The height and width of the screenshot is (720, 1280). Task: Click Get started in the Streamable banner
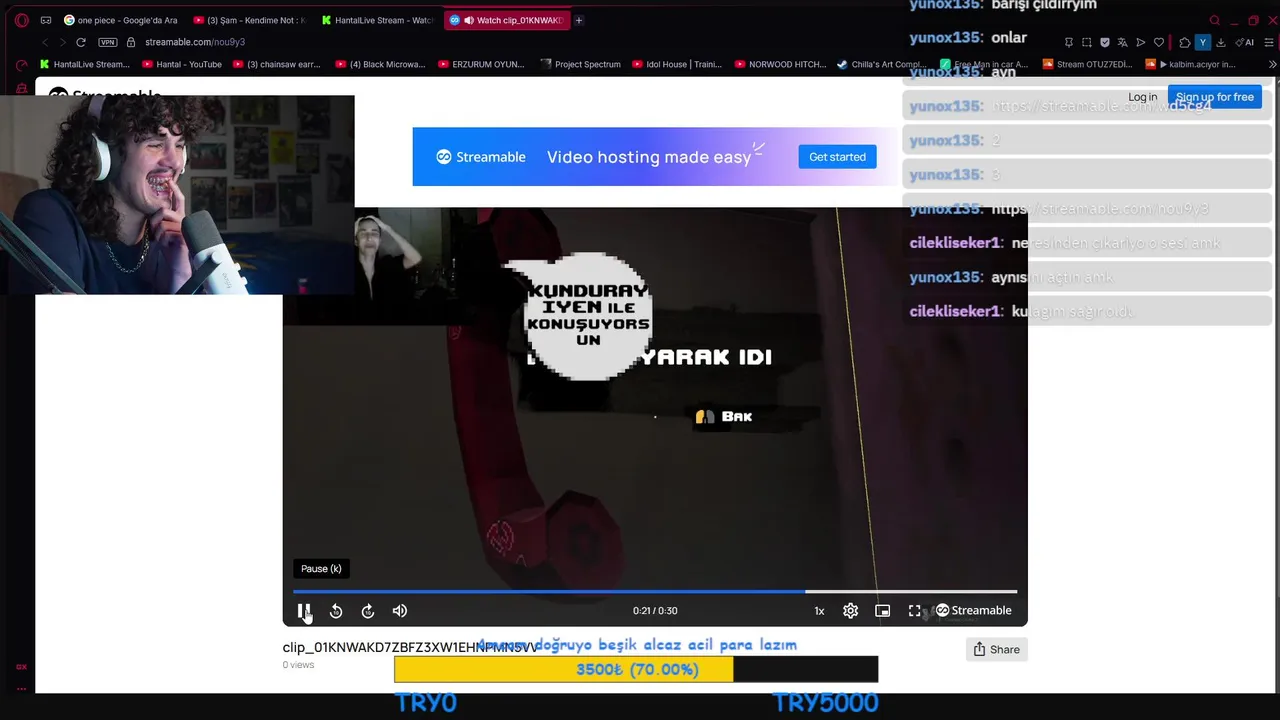837,157
